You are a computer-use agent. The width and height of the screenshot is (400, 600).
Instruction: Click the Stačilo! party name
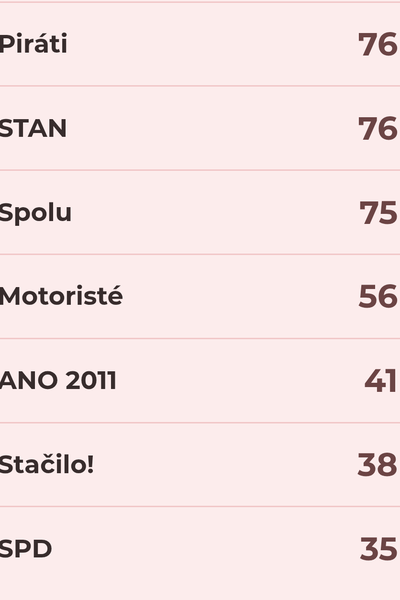point(47,464)
